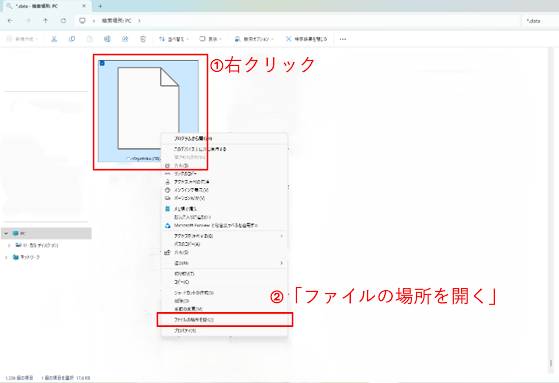This screenshot has width=559, height=383.
Task: Choose プログラムから開く in context menu
Action: [225, 139]
